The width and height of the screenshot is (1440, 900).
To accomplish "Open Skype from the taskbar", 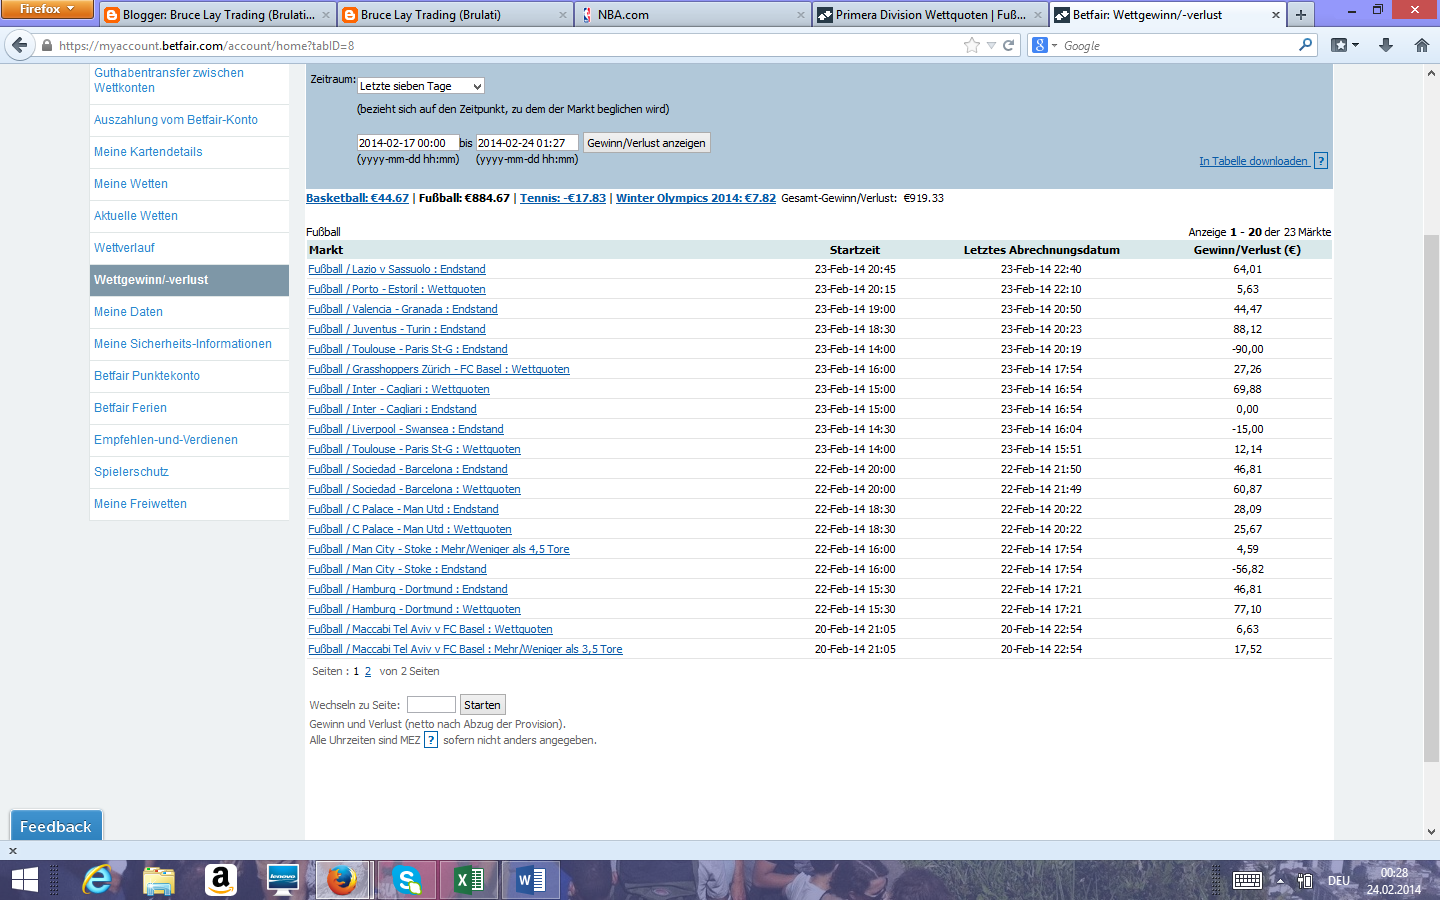I will click(x=407, y=880).
